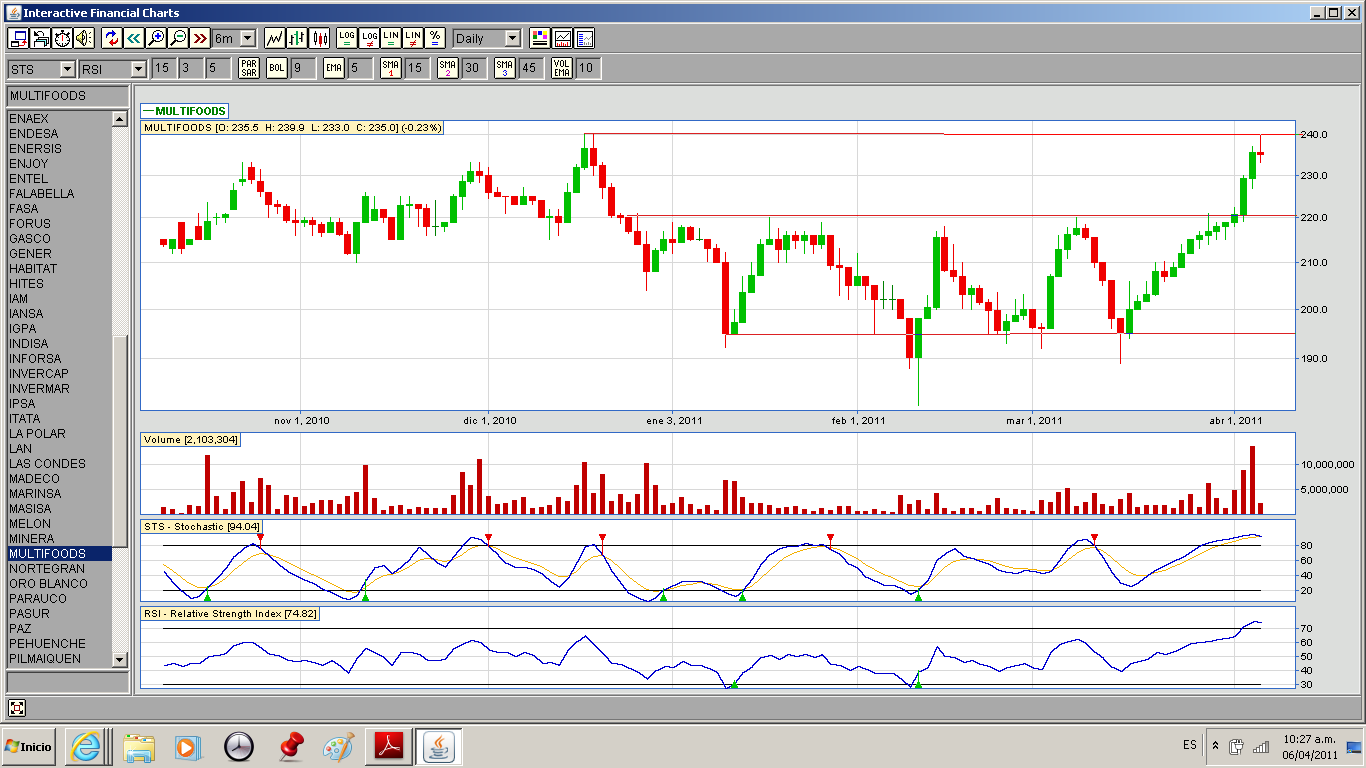The height and width of the screenshot is (768, 1366).
Task: Toggle the VOL EMA indicator
Action: pyautogui.click(x=562, y=68)
